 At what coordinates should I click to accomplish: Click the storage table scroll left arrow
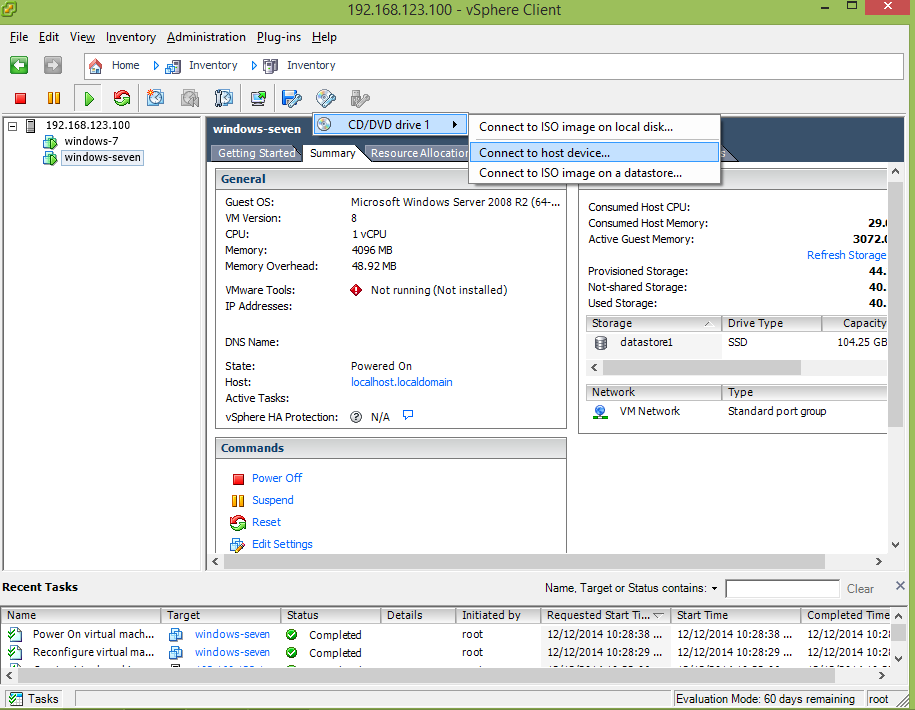pyautogui.click(x=594, y=368)
